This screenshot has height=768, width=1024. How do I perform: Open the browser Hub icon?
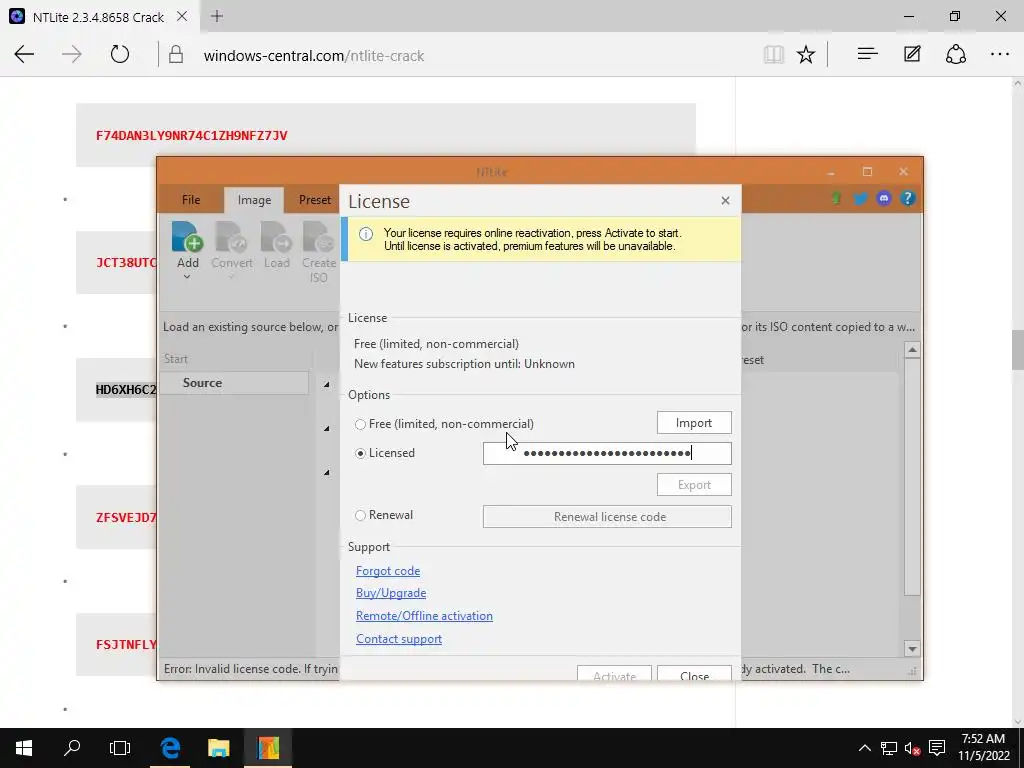[867, 54]
